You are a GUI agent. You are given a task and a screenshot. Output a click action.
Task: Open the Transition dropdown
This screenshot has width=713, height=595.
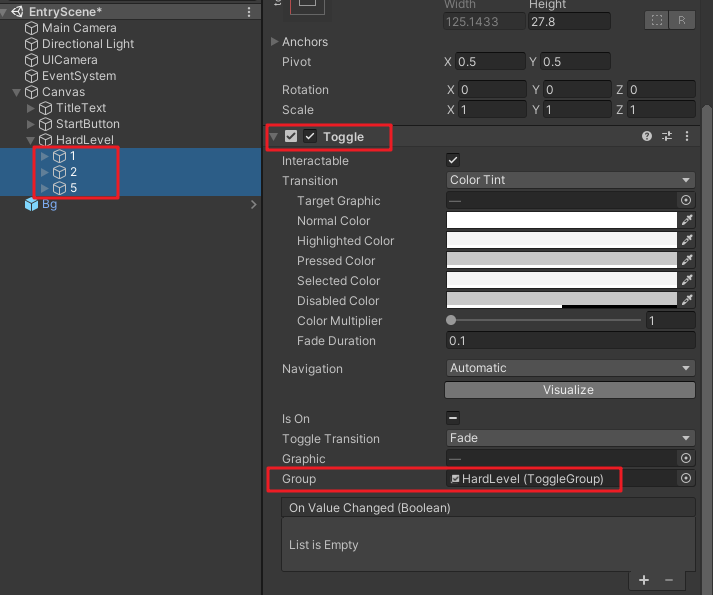coord(570,180)
